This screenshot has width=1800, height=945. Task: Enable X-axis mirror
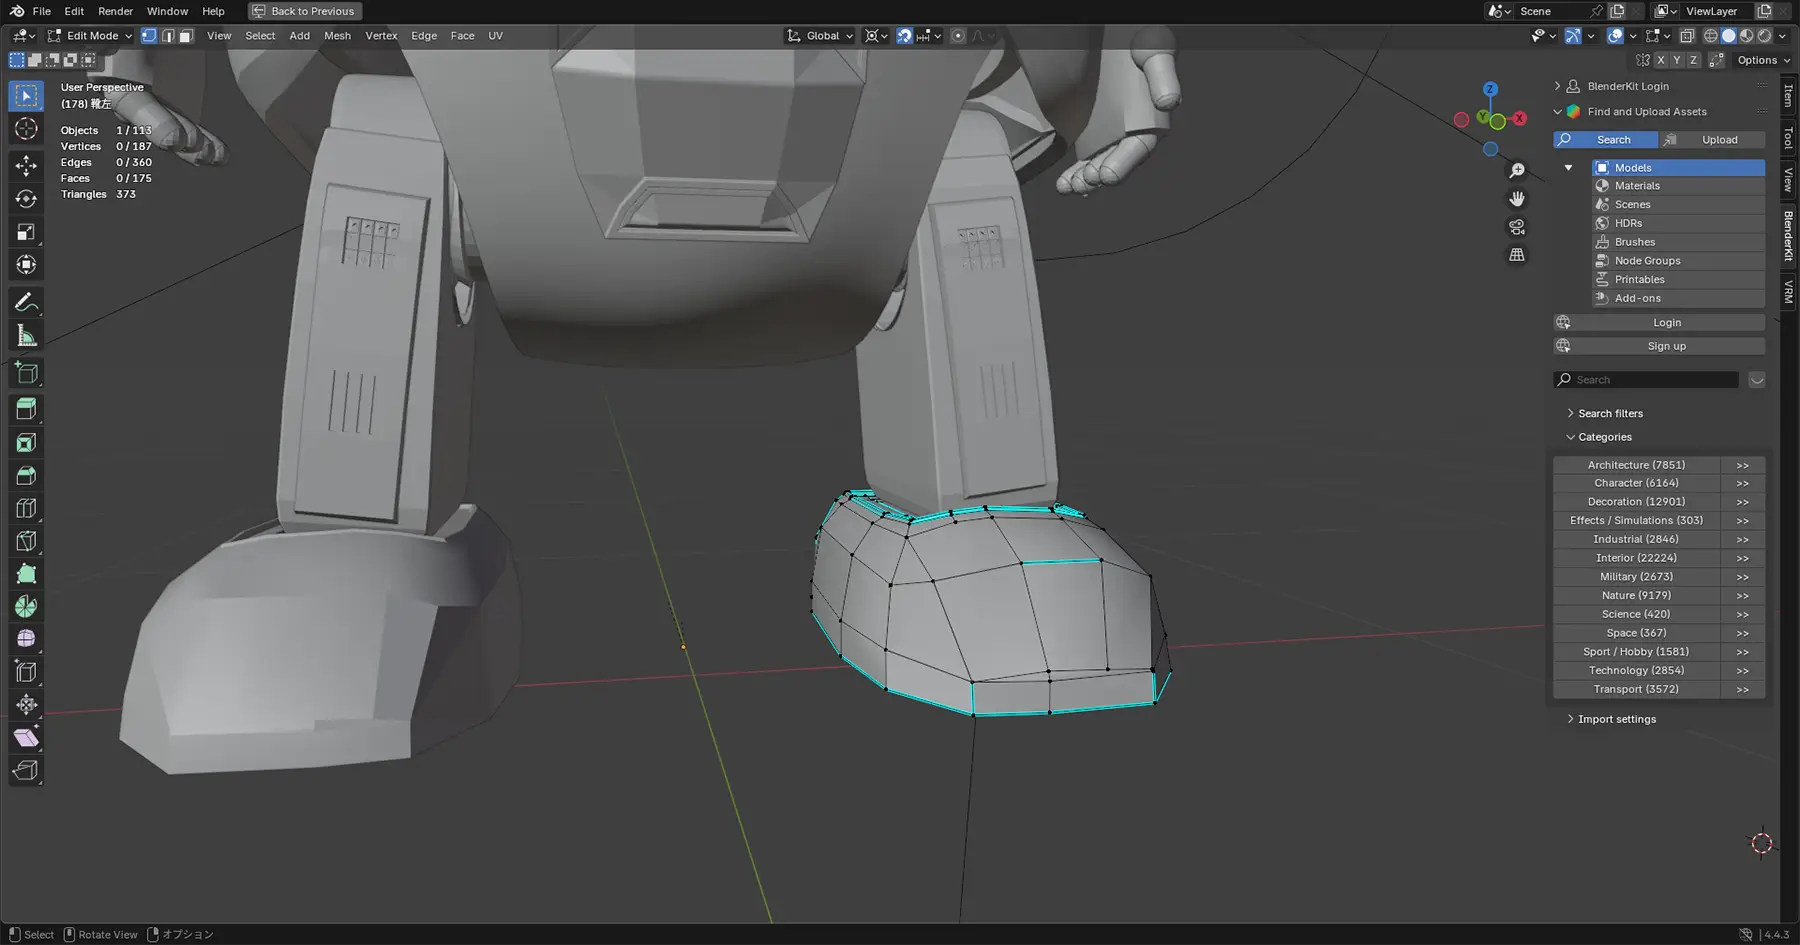tap(1660, 59)
